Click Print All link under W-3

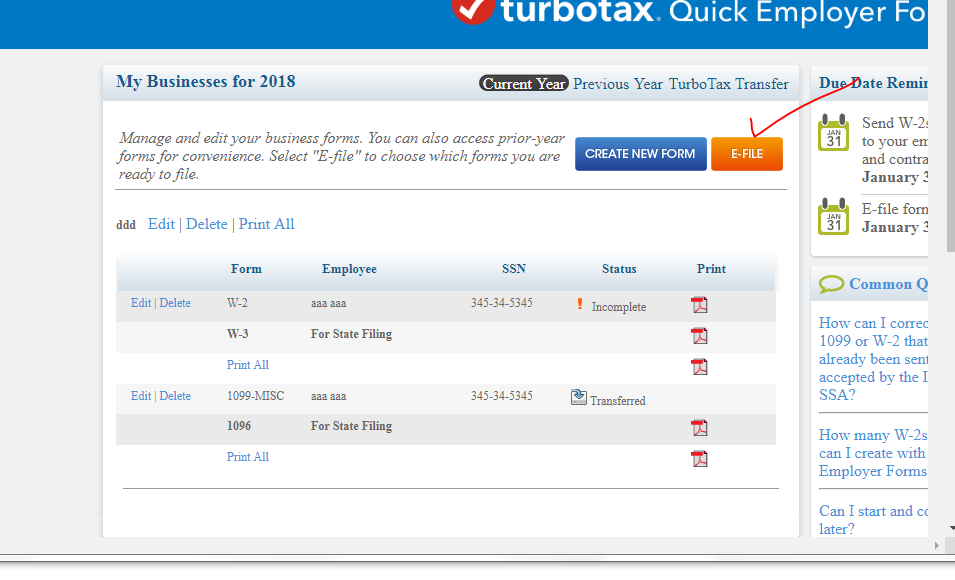pyautogui.click(x=247, y=365)
